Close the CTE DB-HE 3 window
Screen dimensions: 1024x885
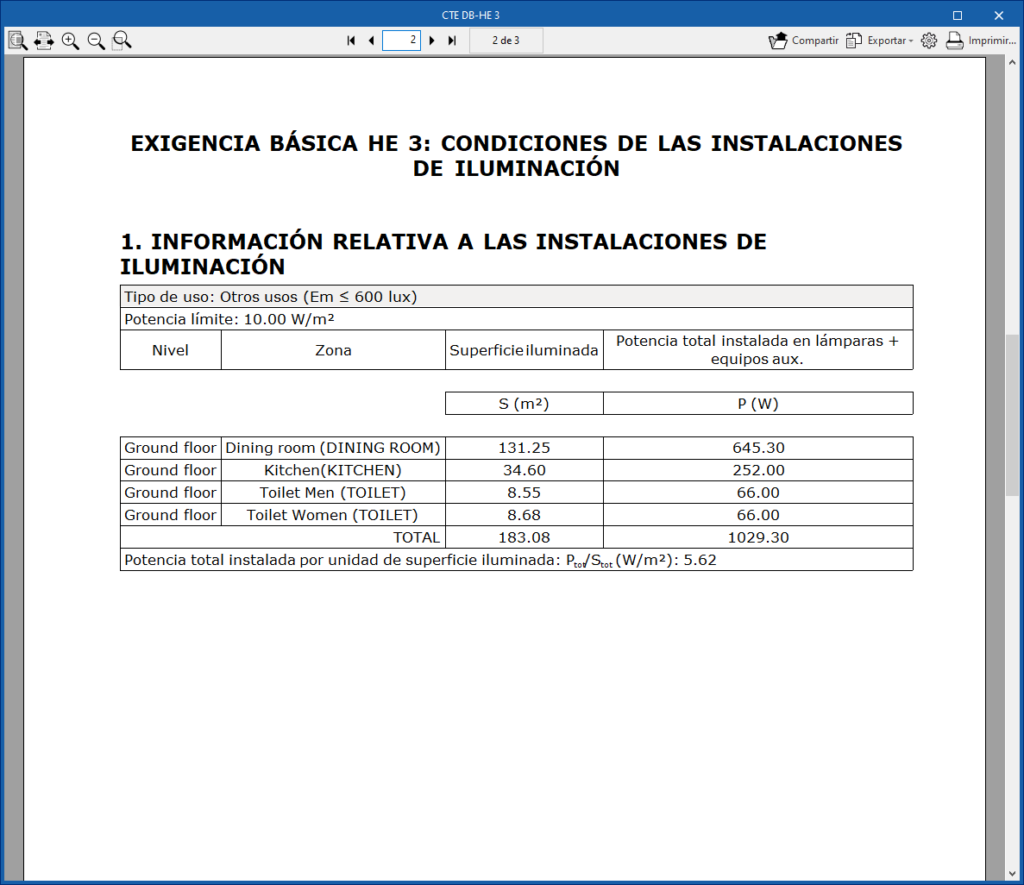(999, 15)
